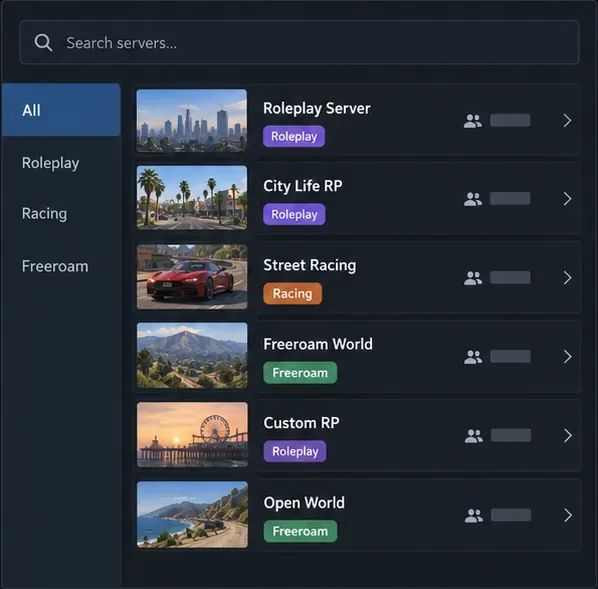Click the Street Racing title
The height and width of the screenshot is (589, 598).
tap(310, 266)
